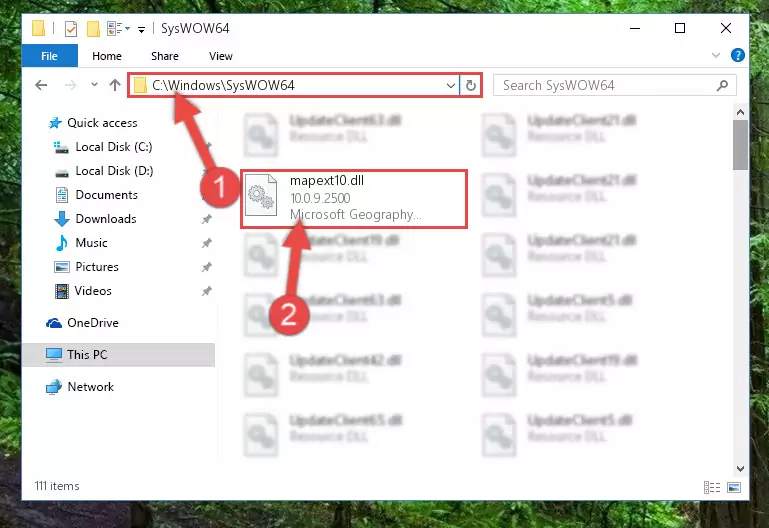Image resolution: width=769 pixels, height=528 pixels.
Task: Refresh the folder with the refresh icon
Action: click(471, 85)
